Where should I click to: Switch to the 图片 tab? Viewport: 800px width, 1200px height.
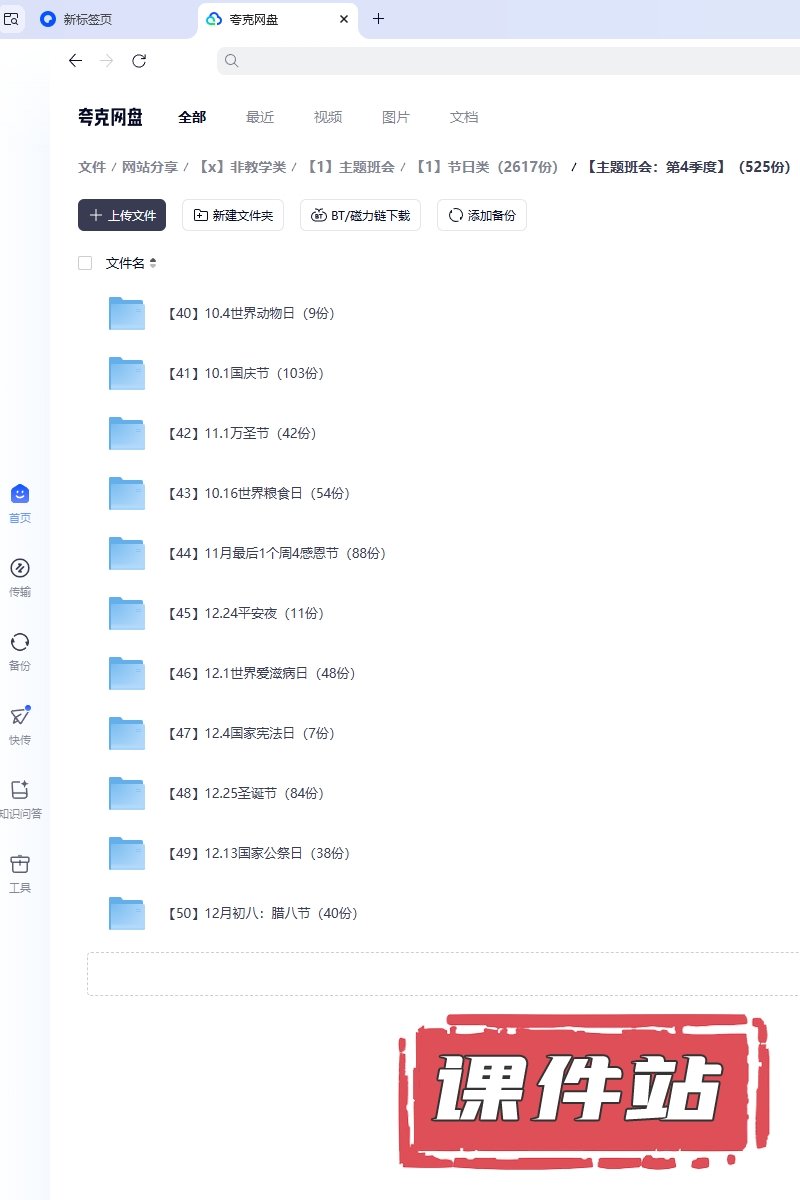[x=396, y=117]
